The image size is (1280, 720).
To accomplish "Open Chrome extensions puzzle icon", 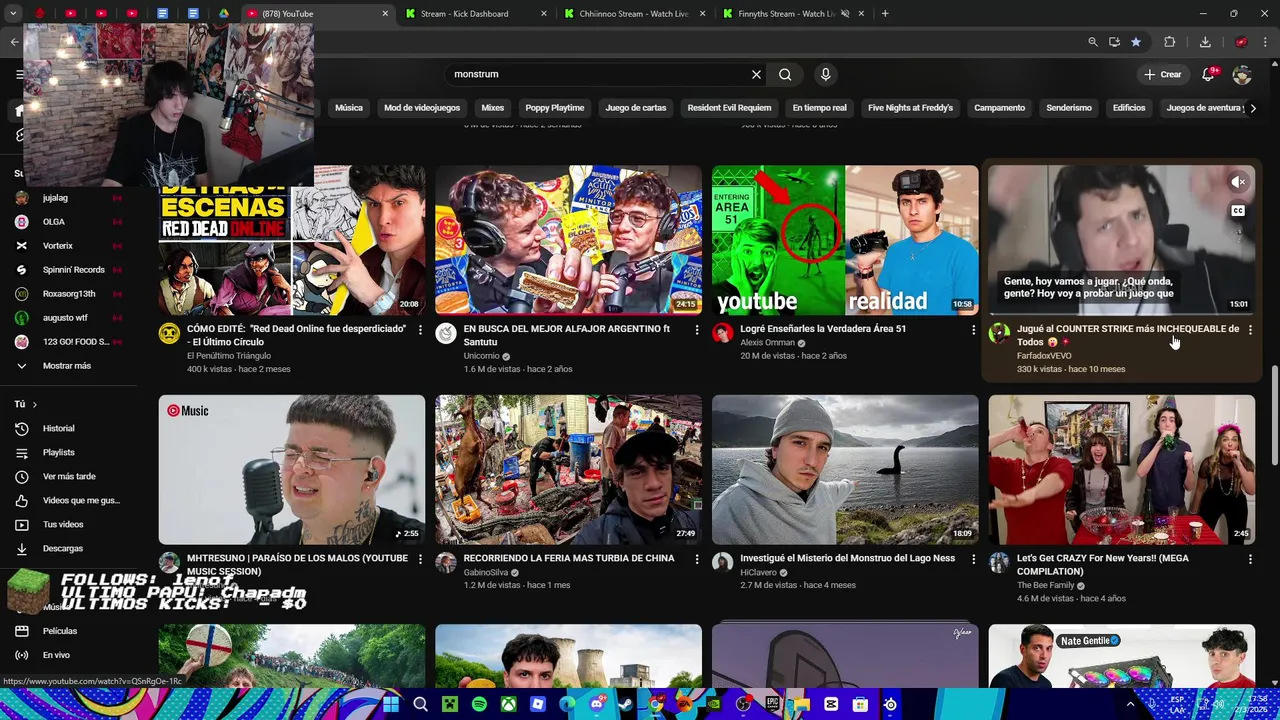I will (1169, 42).
